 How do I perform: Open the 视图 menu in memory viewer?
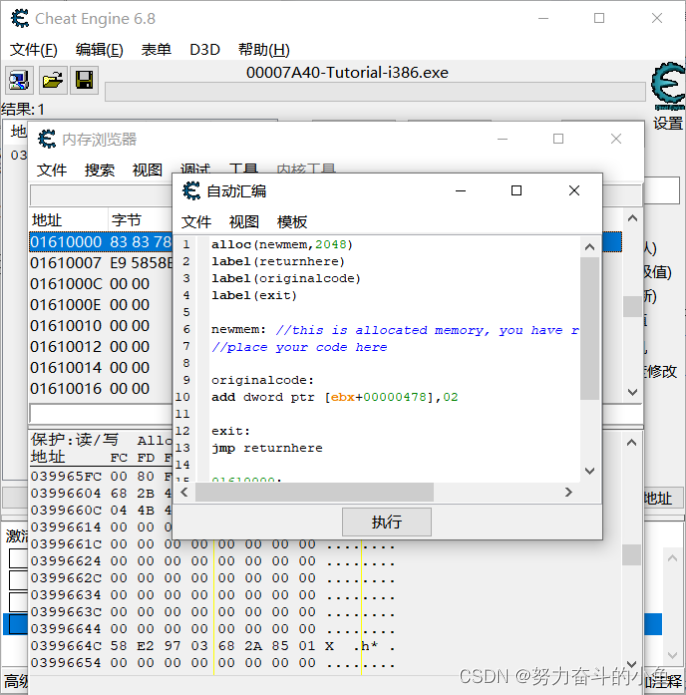tap(147, 170)
